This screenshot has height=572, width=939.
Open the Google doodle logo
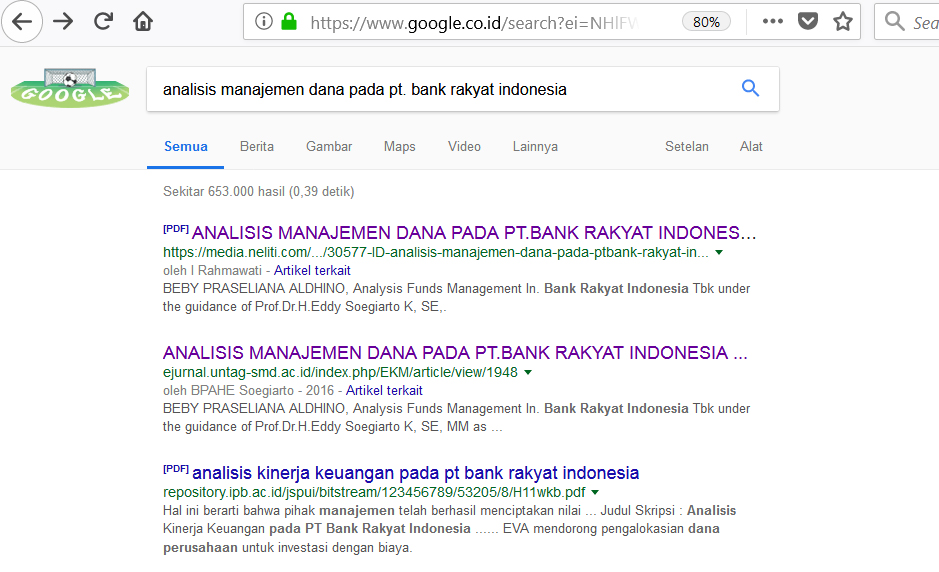click(x=70, y=89)
